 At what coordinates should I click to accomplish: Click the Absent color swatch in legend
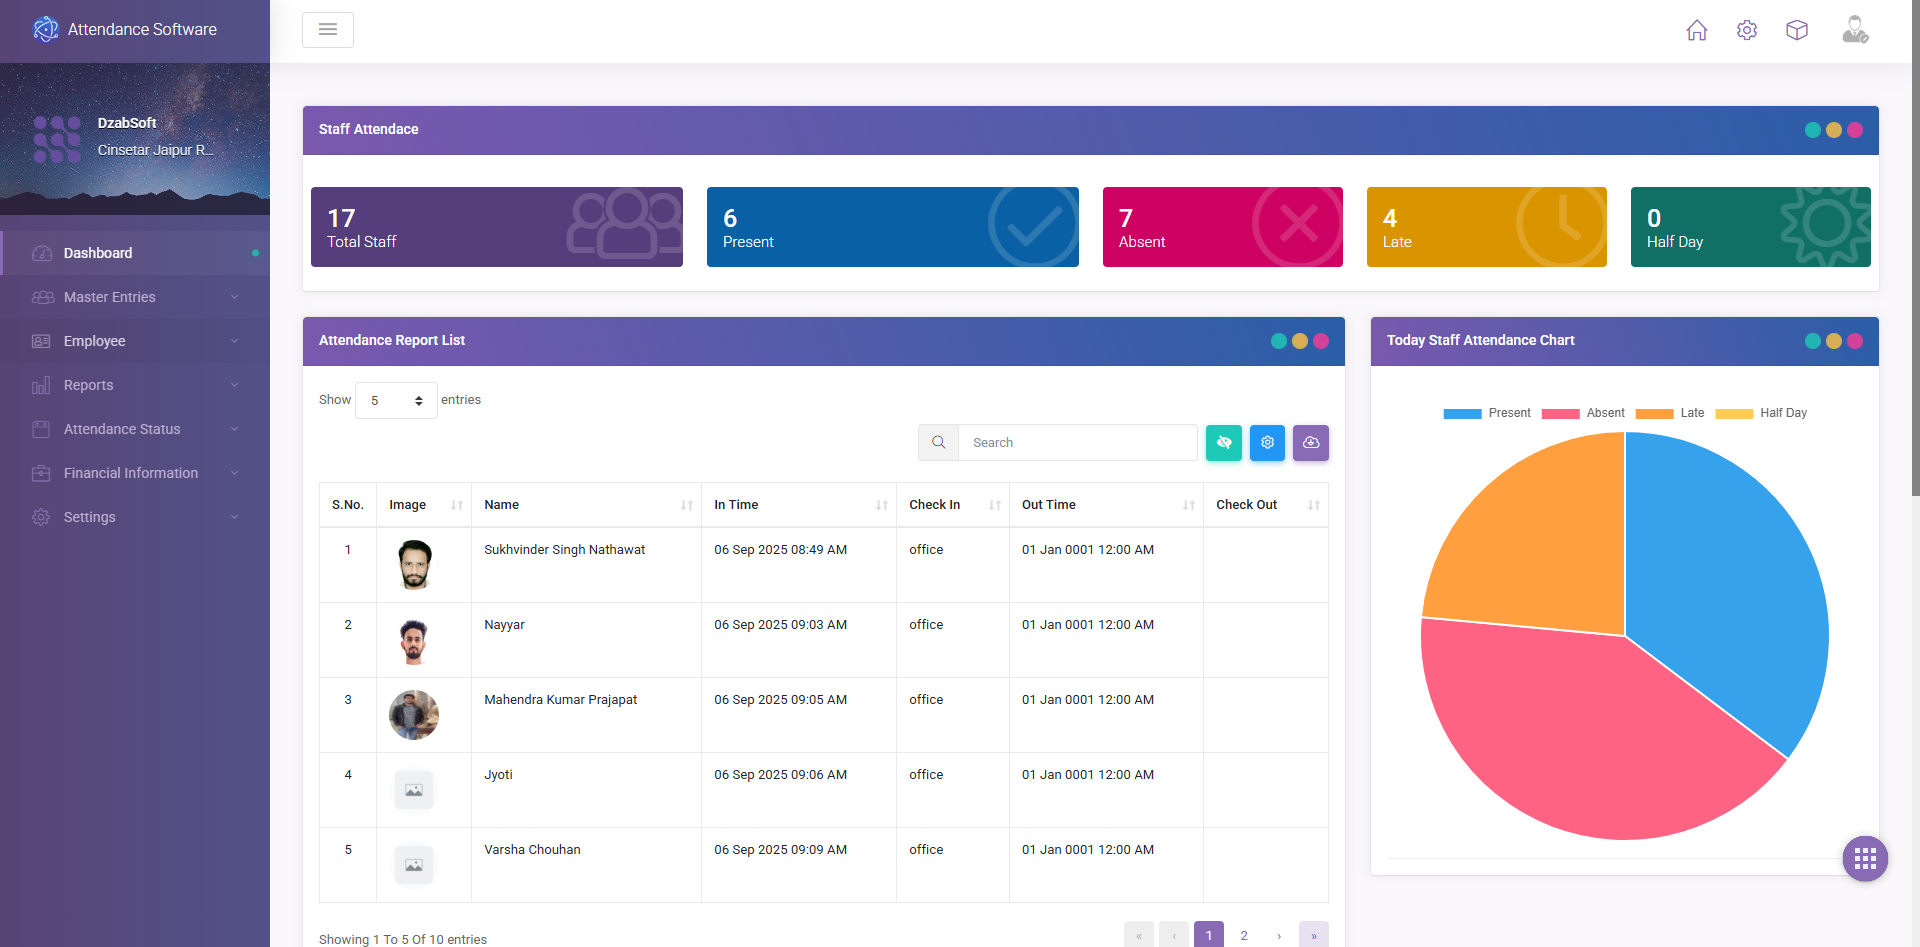click(1560, 414)
